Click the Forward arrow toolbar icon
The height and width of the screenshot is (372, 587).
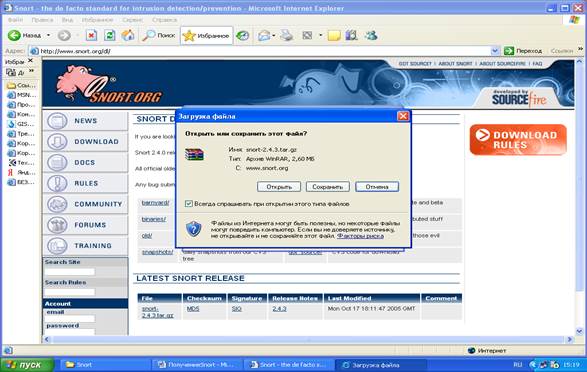tap(64, 36)
